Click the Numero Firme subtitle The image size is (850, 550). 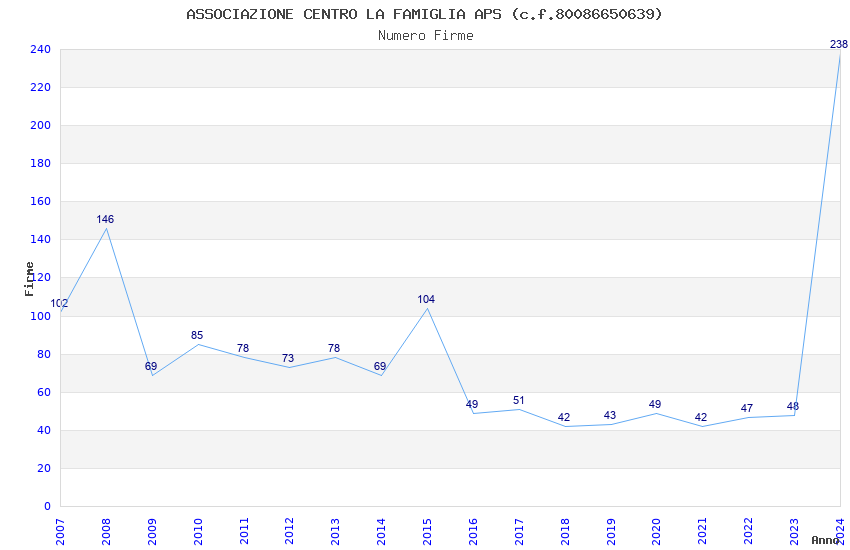coord(425,36)
